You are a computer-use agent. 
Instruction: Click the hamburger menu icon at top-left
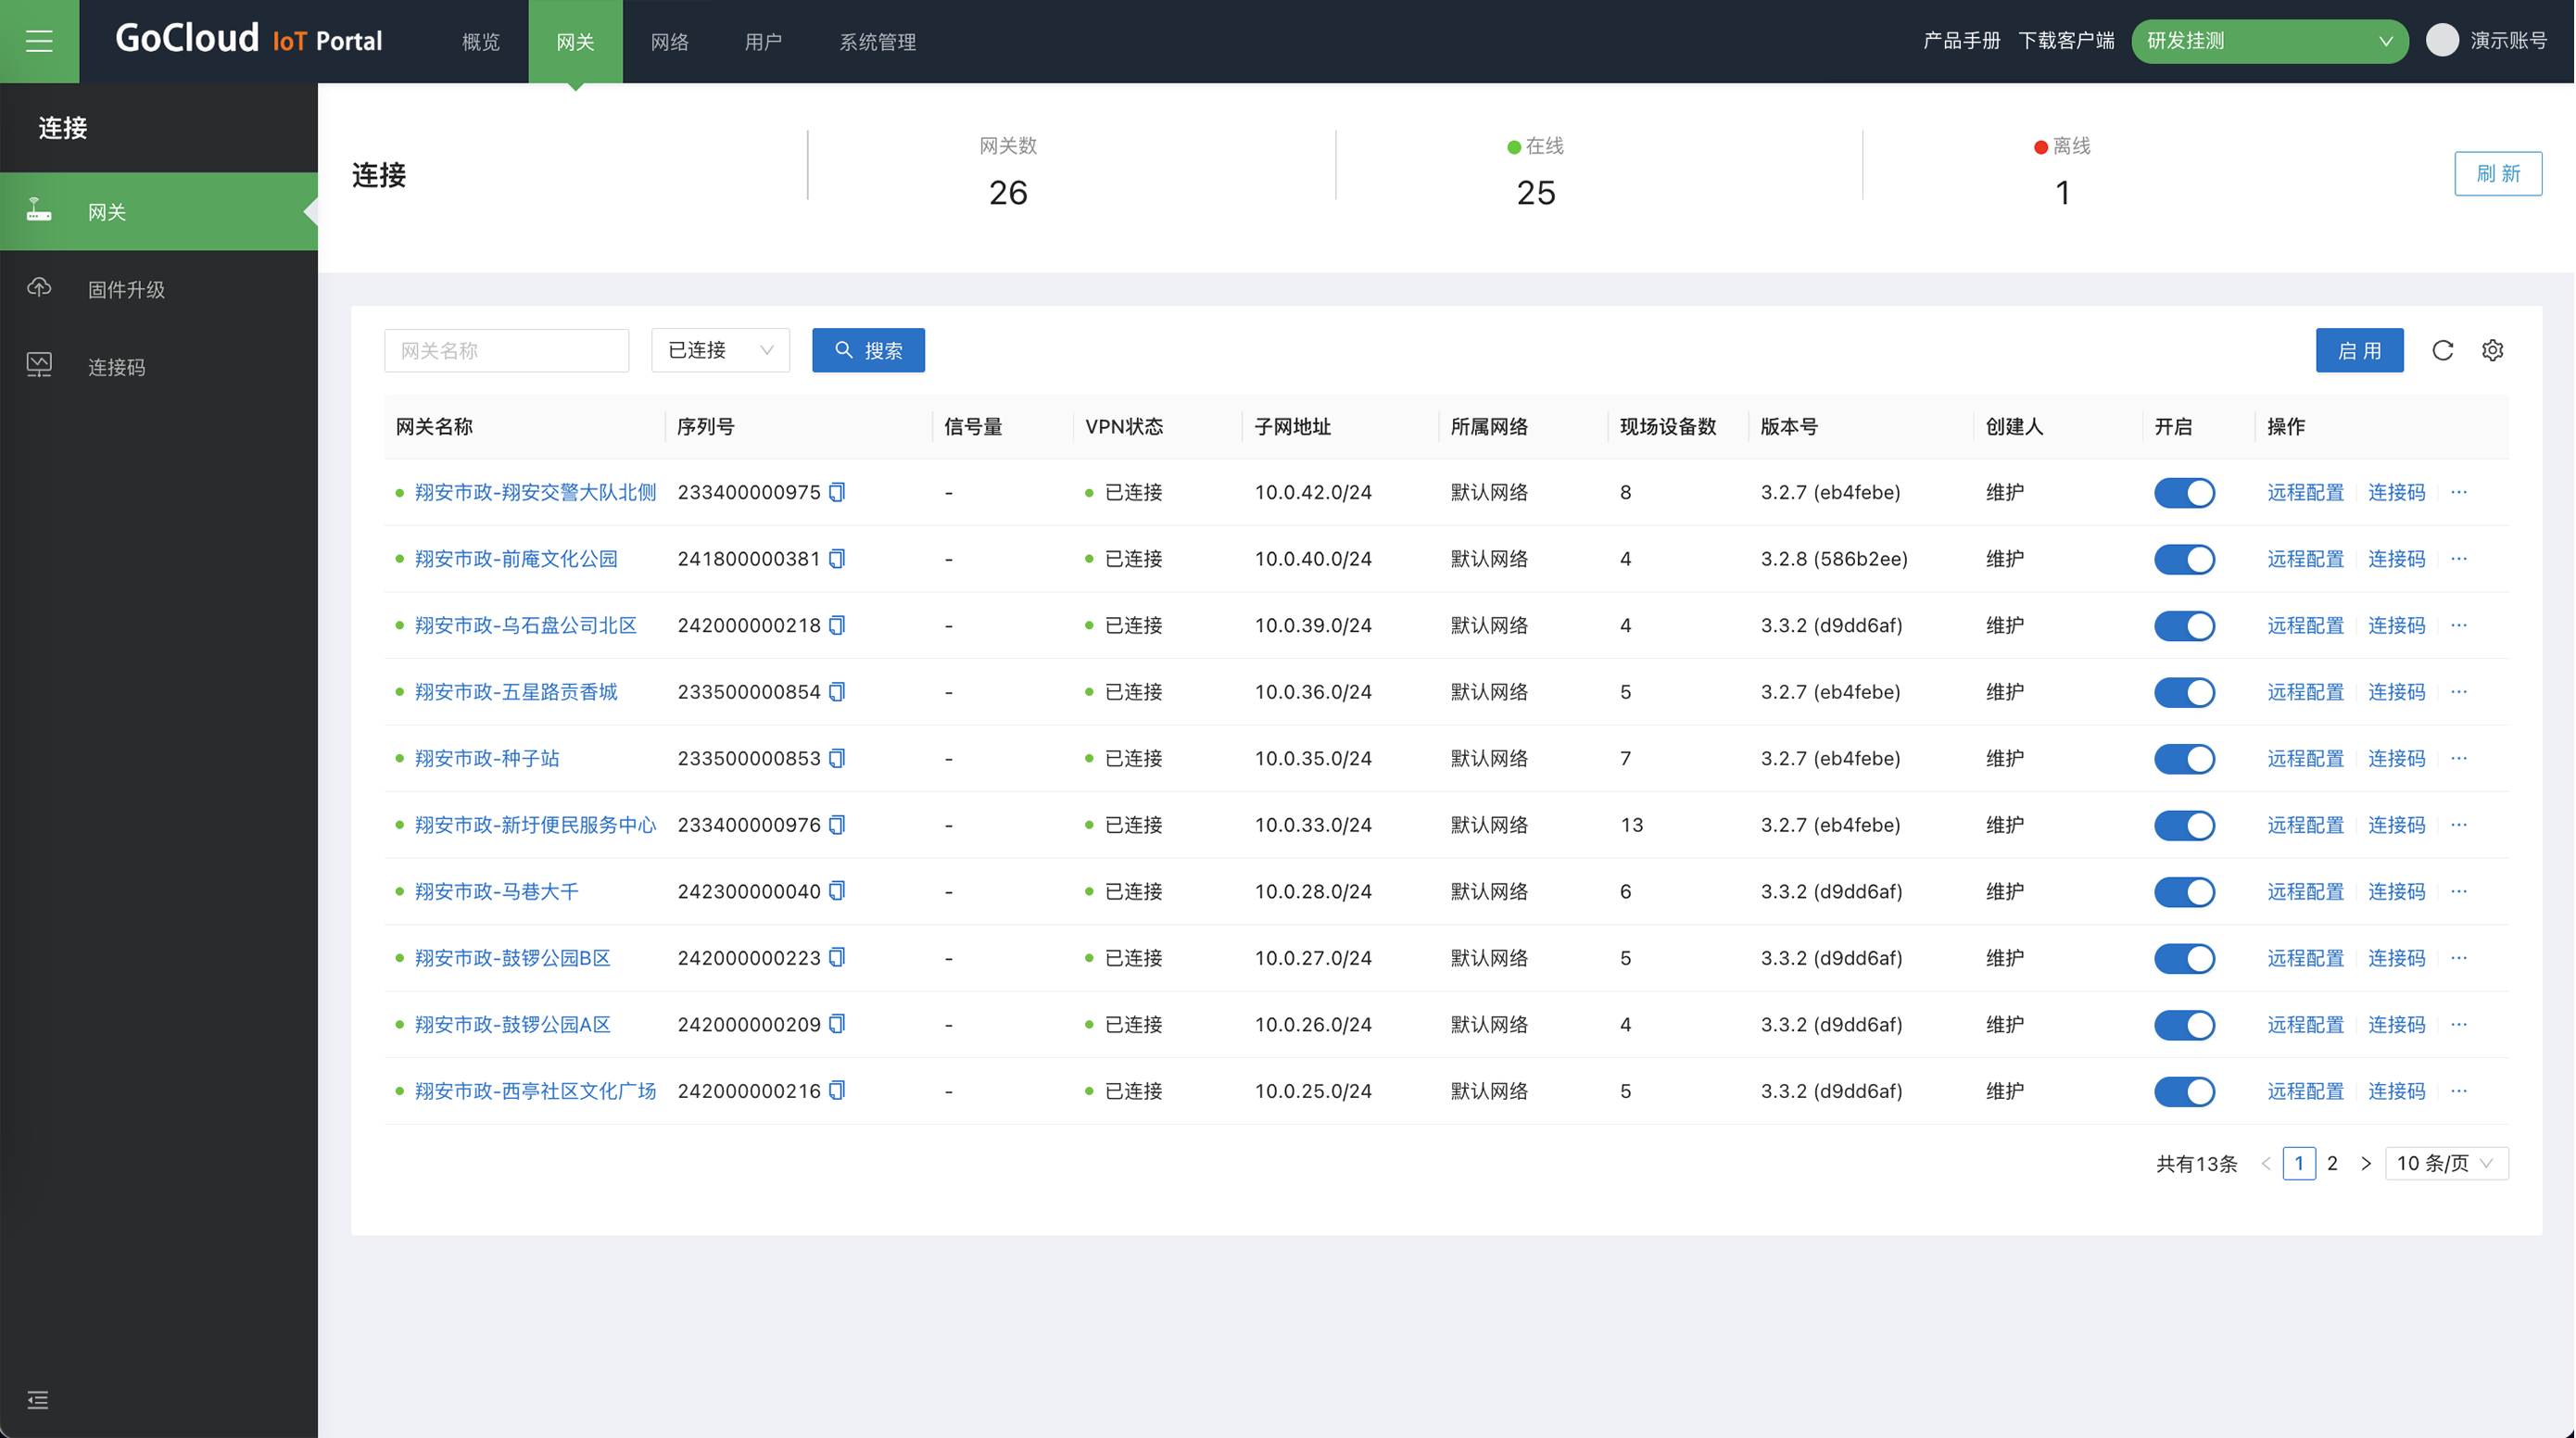pos(39,41)
